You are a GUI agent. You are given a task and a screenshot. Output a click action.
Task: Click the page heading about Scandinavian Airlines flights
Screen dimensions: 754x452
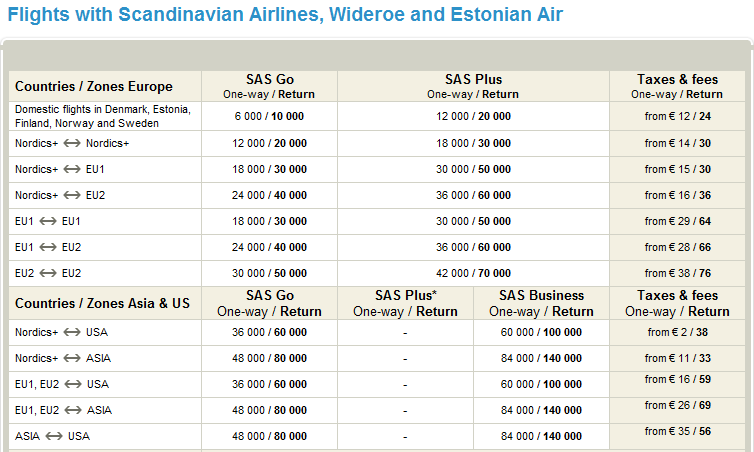tap(285, 15)
